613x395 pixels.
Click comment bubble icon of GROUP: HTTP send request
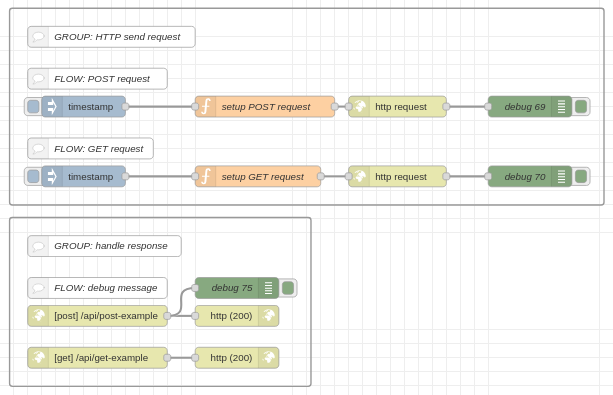tap(38, 37)
